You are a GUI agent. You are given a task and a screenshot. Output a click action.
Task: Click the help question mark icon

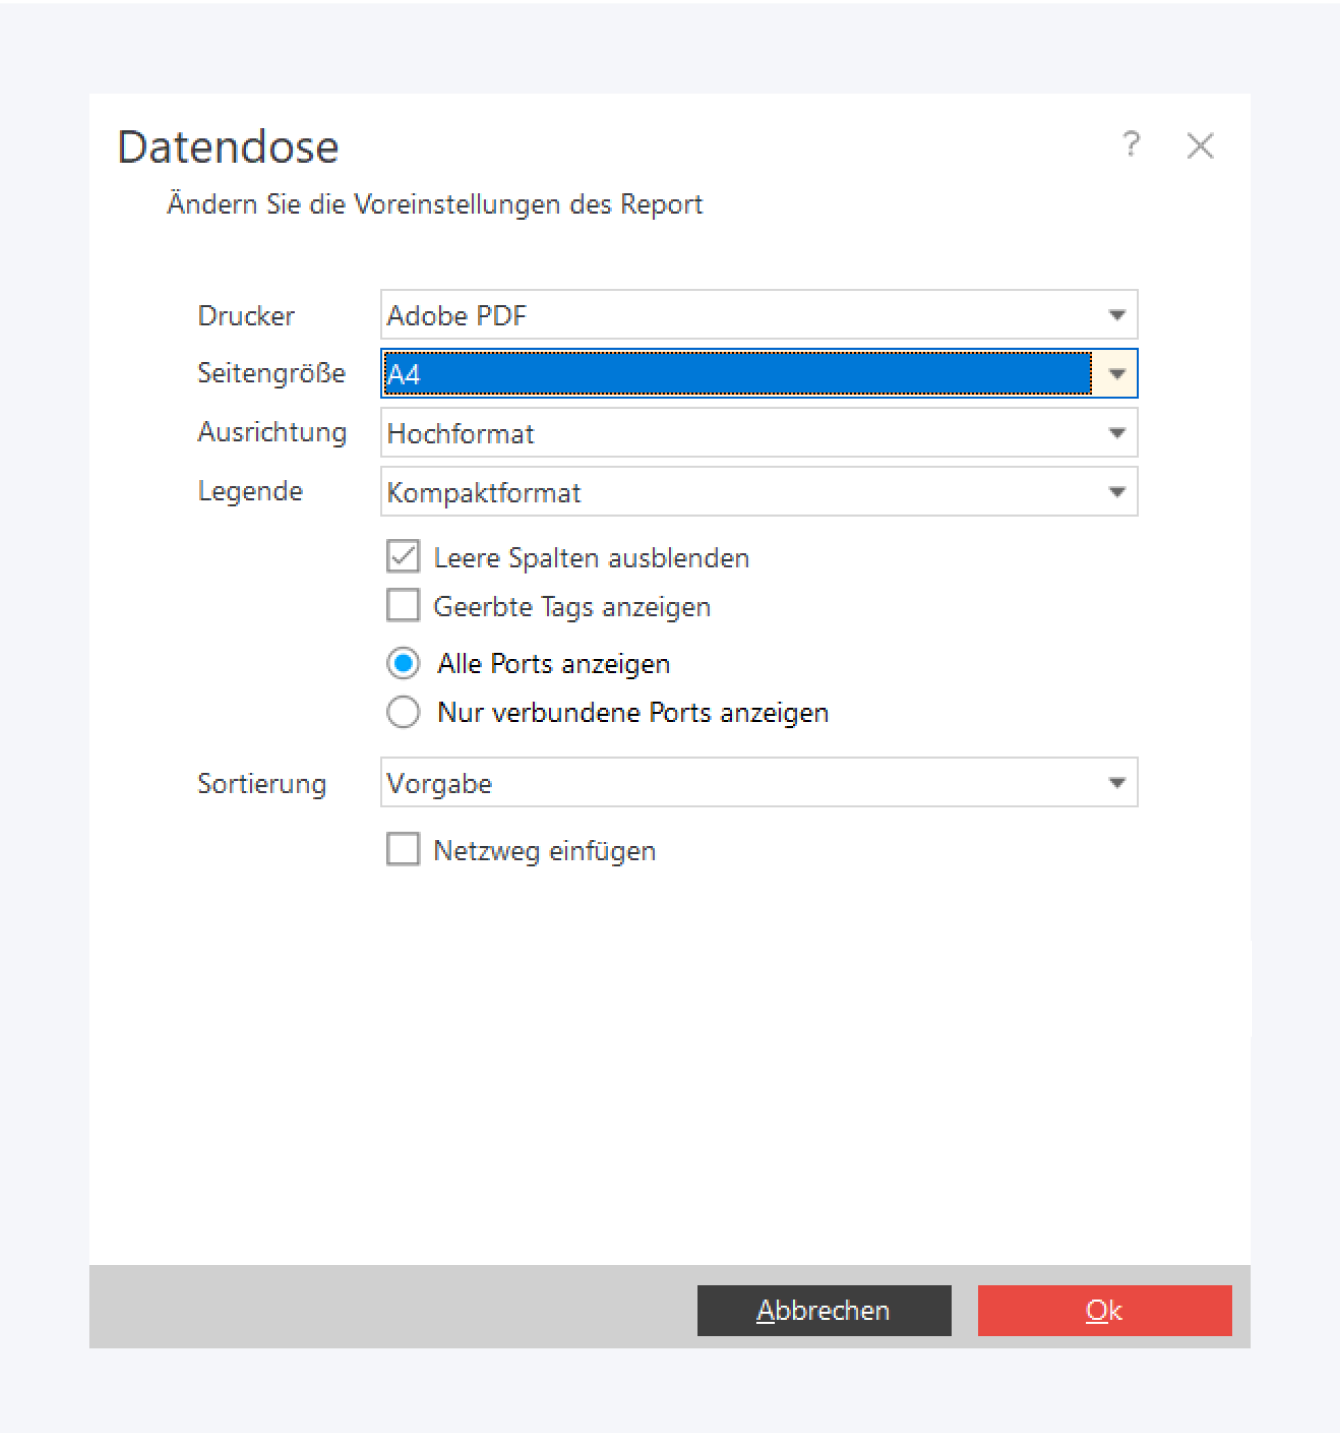pyautogui.click(x=1131, y=145)
